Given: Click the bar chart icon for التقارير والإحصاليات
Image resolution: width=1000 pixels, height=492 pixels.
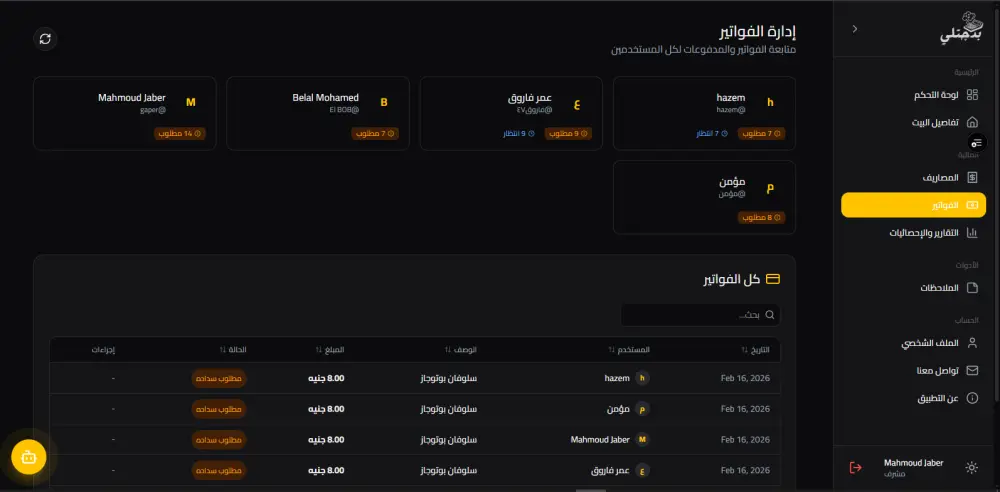Looking at the screenshot, I should coord(972,233).
